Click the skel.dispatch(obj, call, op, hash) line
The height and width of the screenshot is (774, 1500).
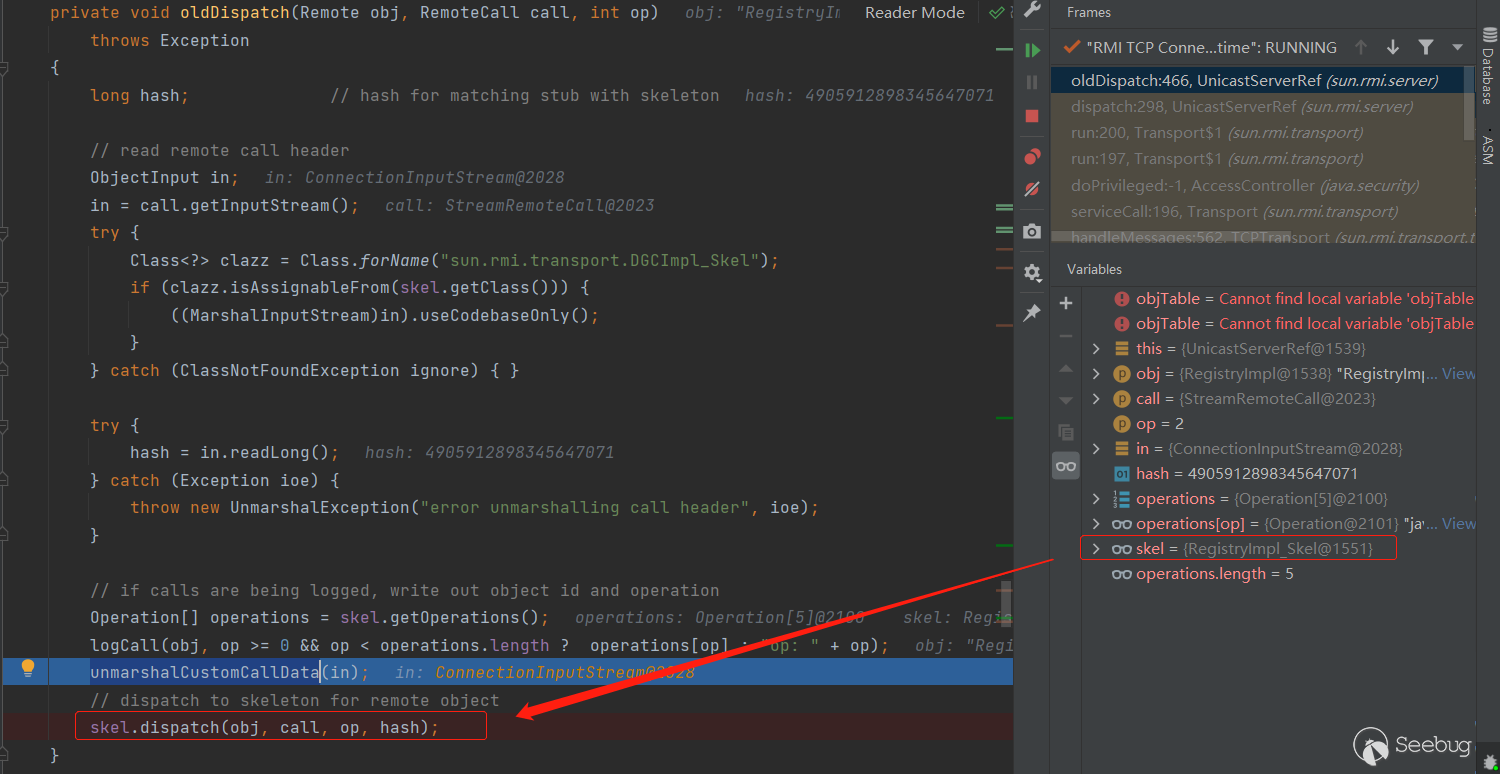point(264,727)
